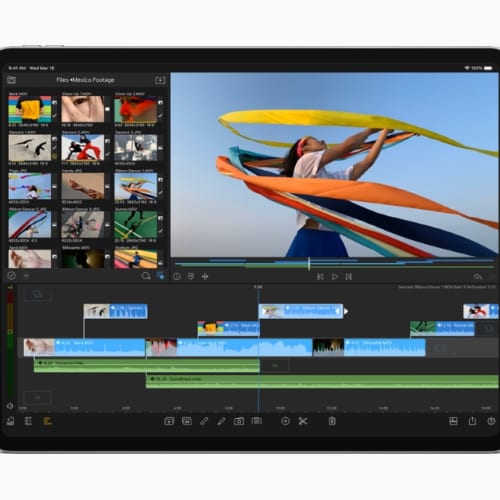Click the Wi-Fi icon in iPad status bar

[467, 68]
